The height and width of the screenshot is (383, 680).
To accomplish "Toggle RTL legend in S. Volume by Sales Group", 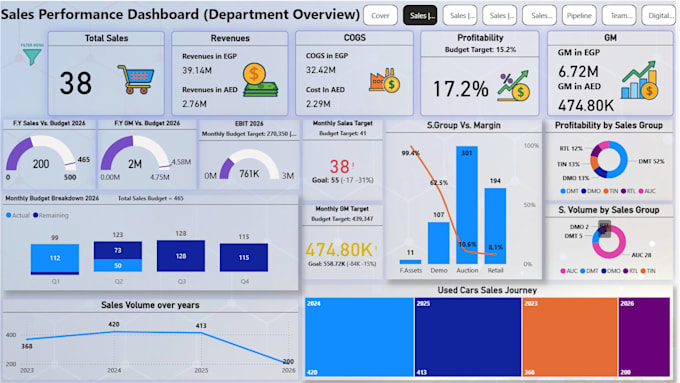I will [630, 271].
